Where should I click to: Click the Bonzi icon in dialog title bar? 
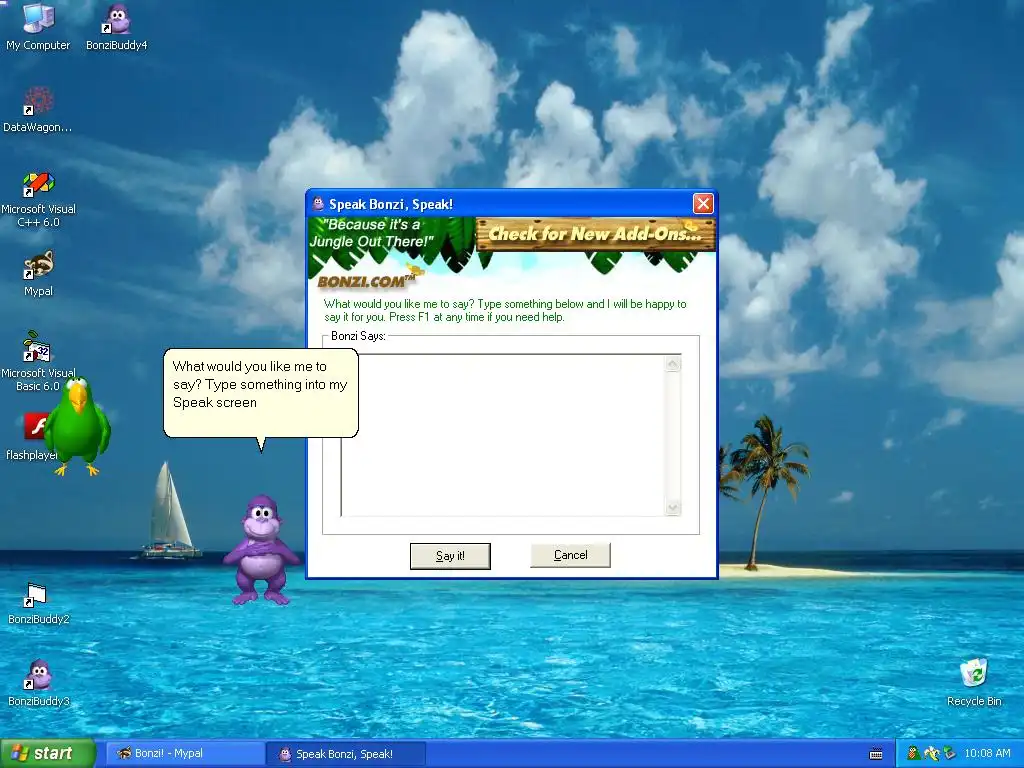[318, 204]
